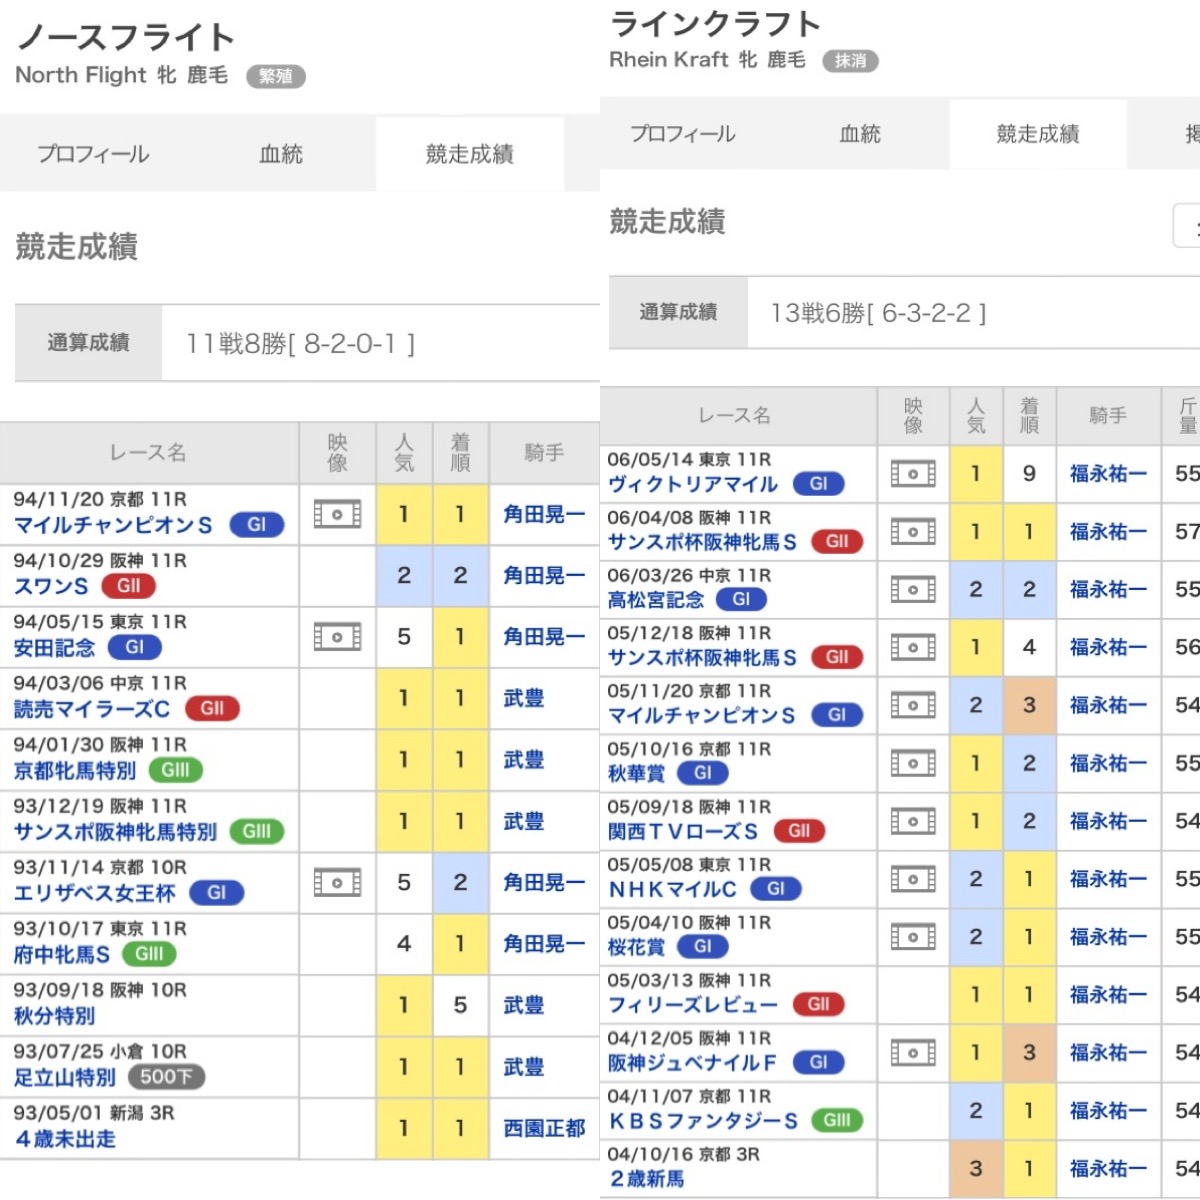
Task: Open jockey 武豊 link for 読売マイラーズC
Action: [523, 698]
